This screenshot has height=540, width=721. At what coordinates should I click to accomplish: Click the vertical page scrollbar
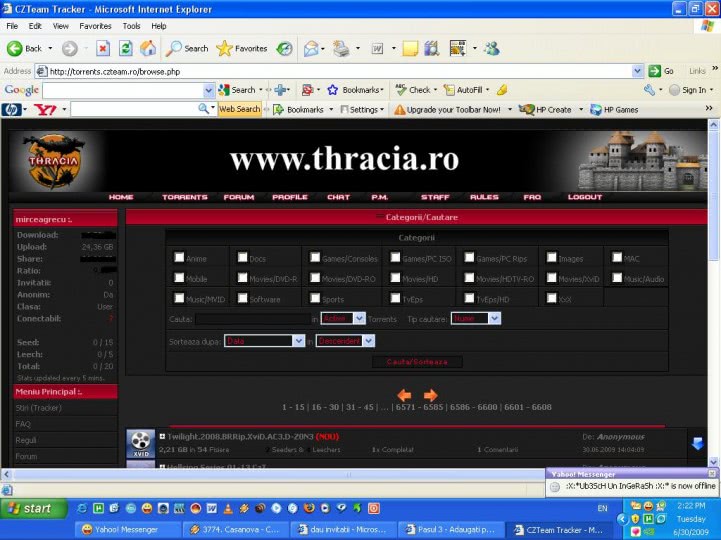click(713, 300)
